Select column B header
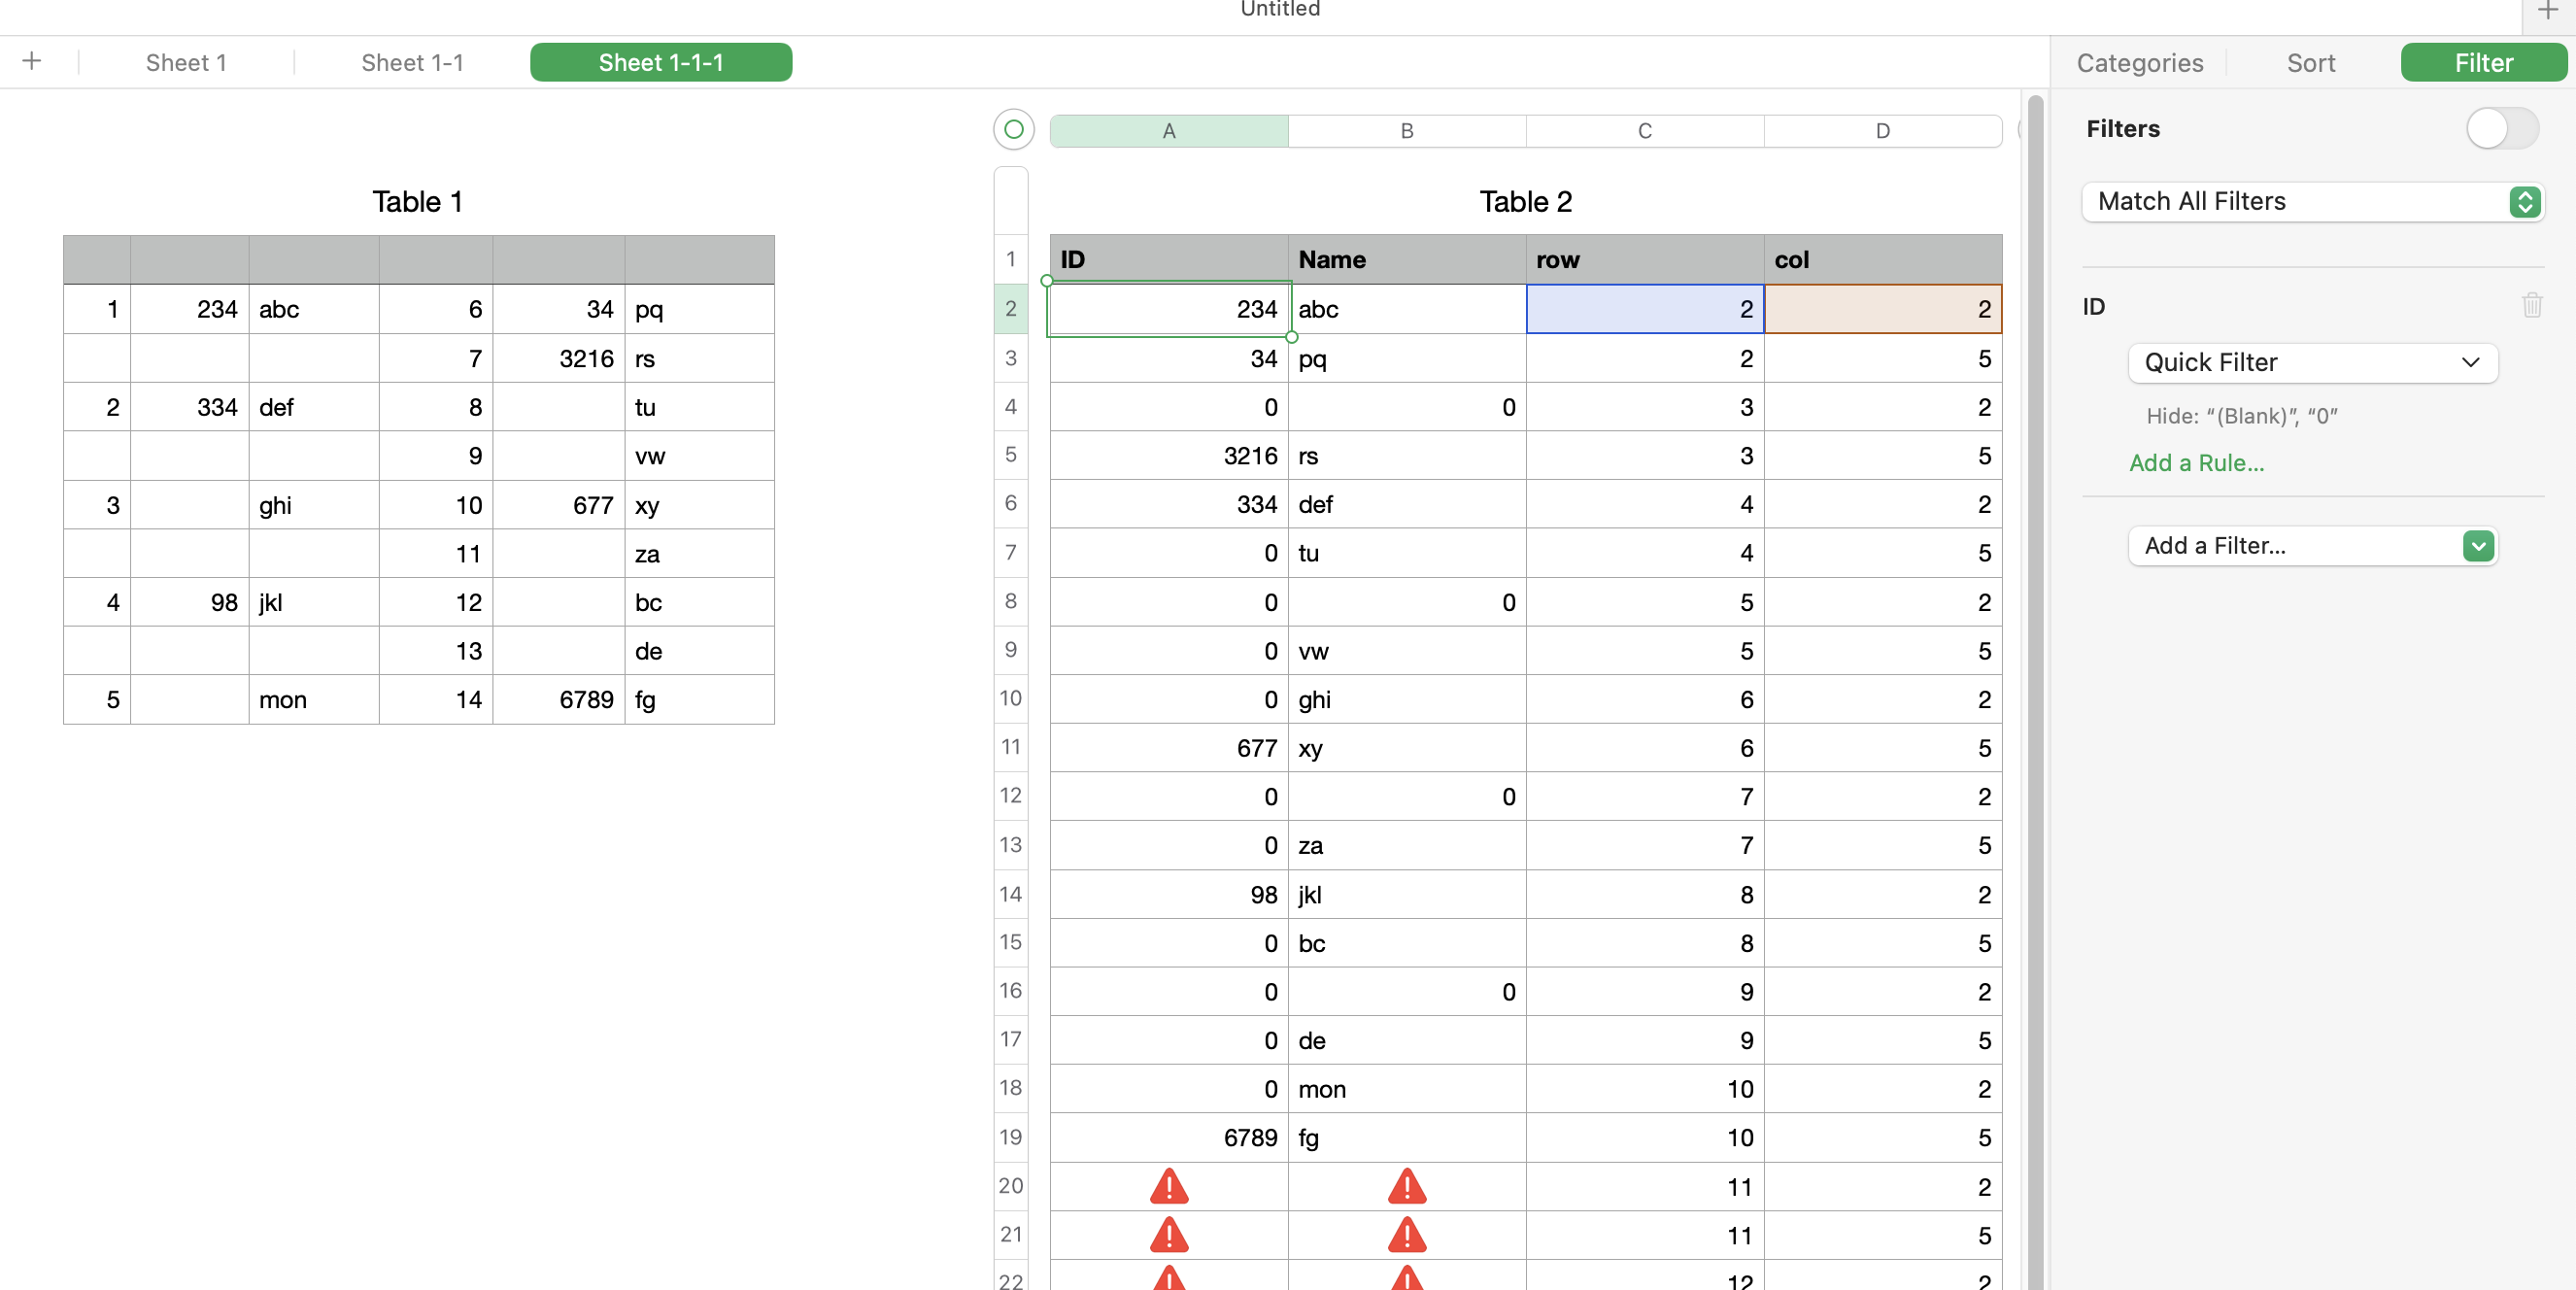The height and width of the screenshot is (1290, 2576). [x=1406, y=130]
